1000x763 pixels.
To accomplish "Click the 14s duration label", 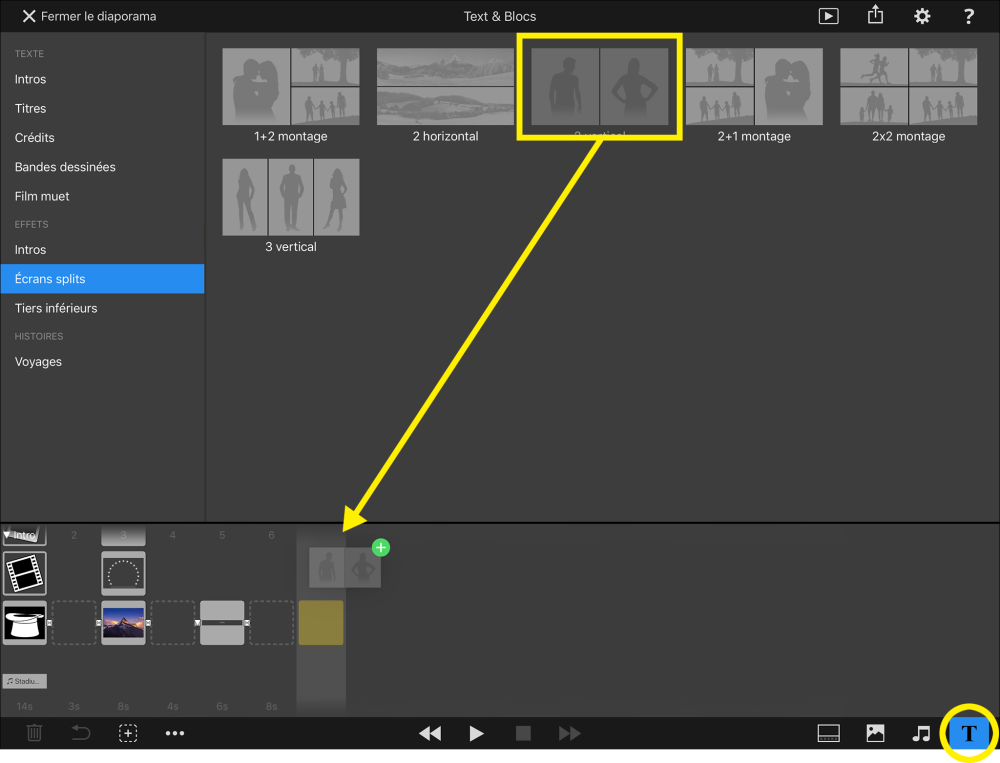I will coord(24,706).
